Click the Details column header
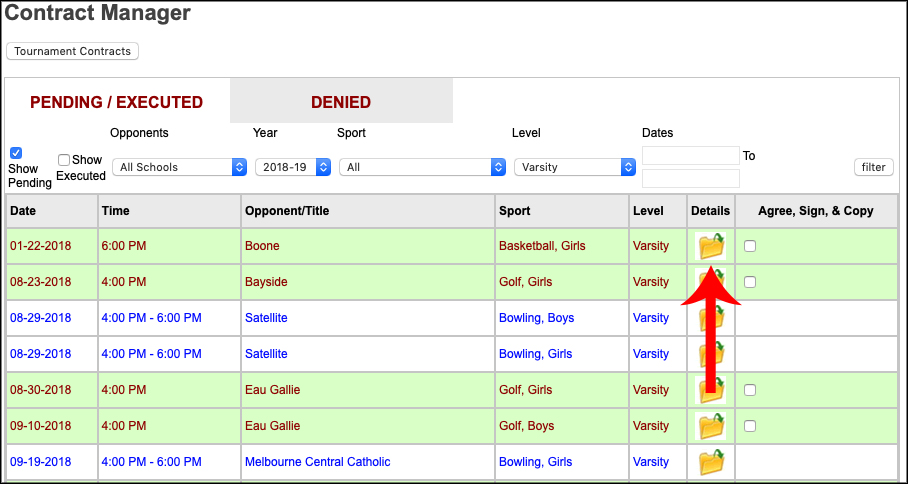 (x=711, y=211)
